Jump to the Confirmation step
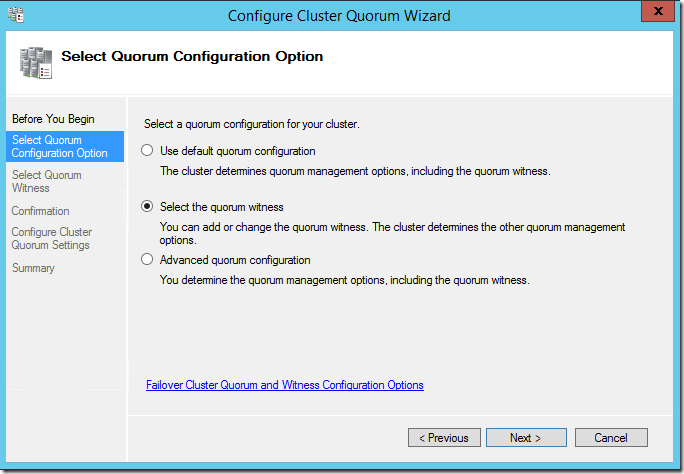The height and width of the screenshot is (474, 684). point(41,211)
